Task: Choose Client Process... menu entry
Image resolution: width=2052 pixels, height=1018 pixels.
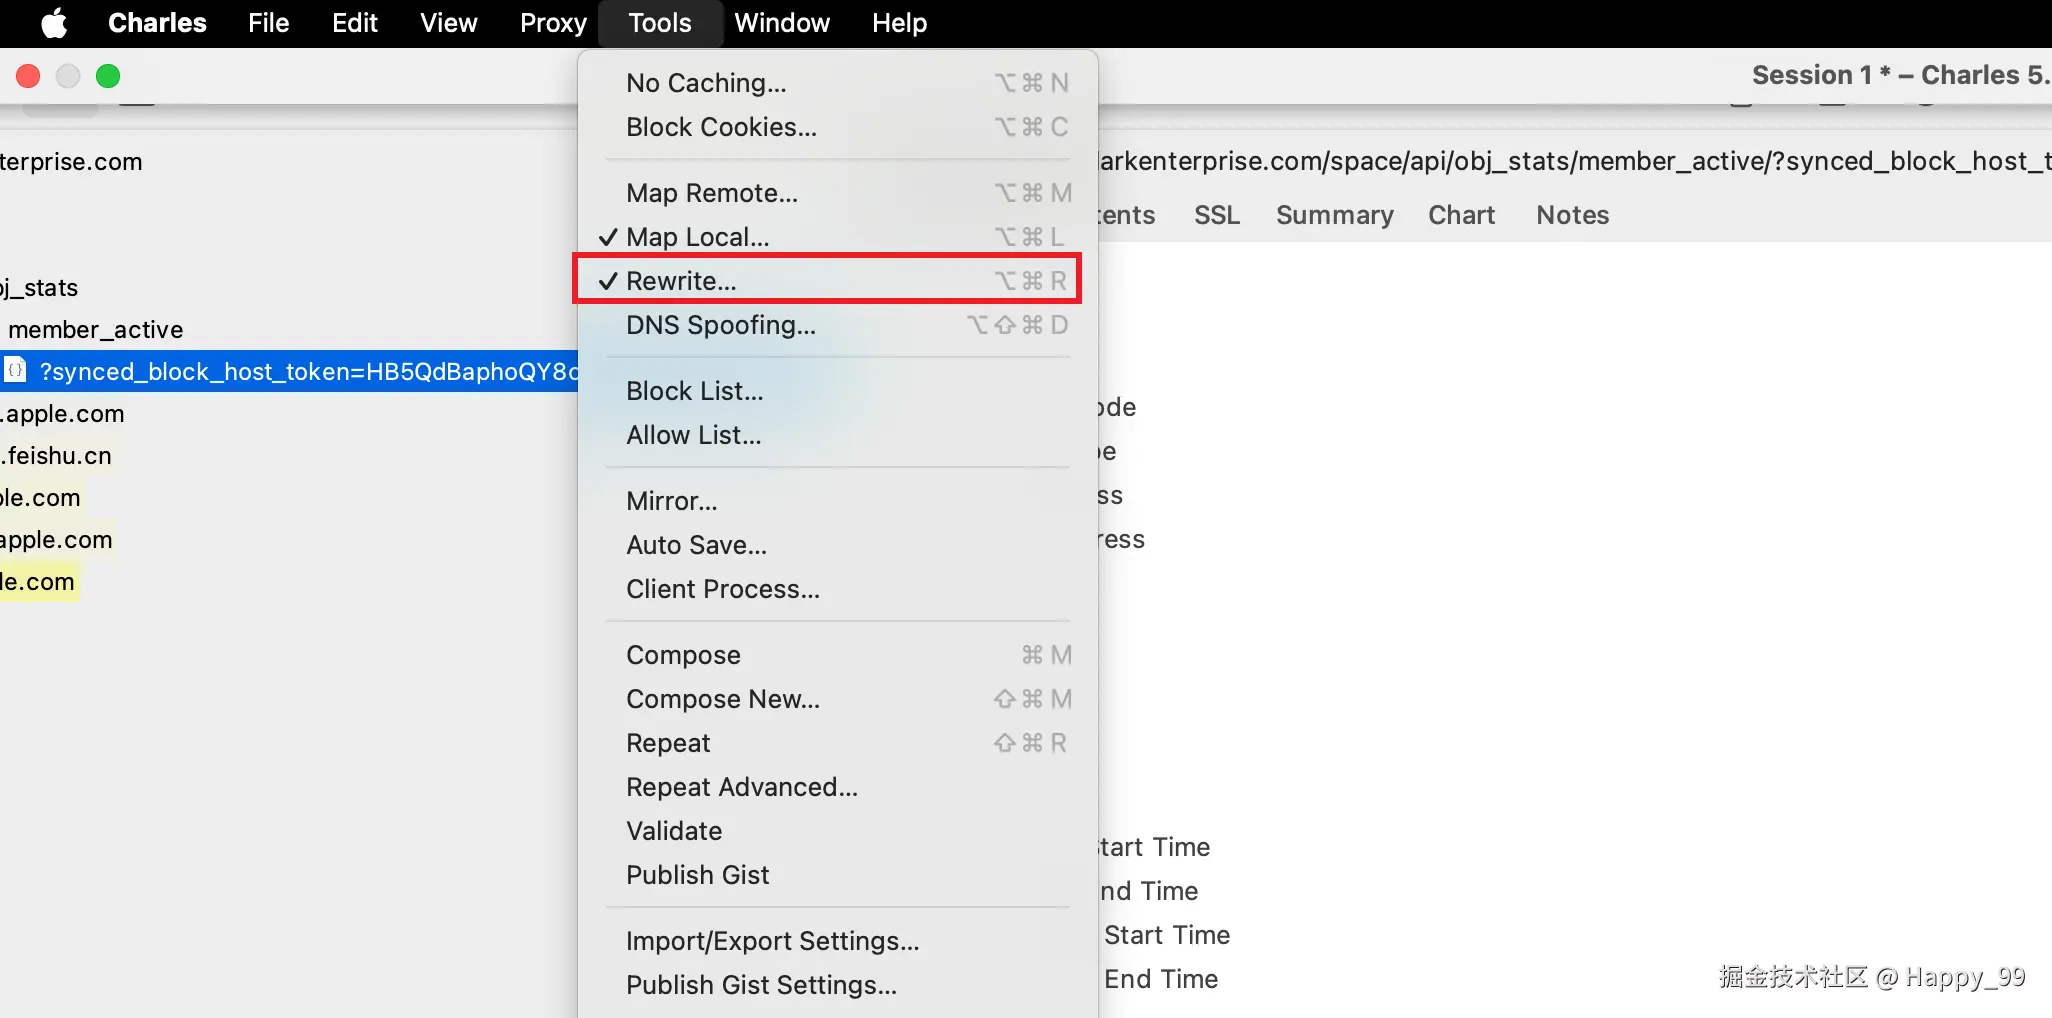Action: point(838,589)
